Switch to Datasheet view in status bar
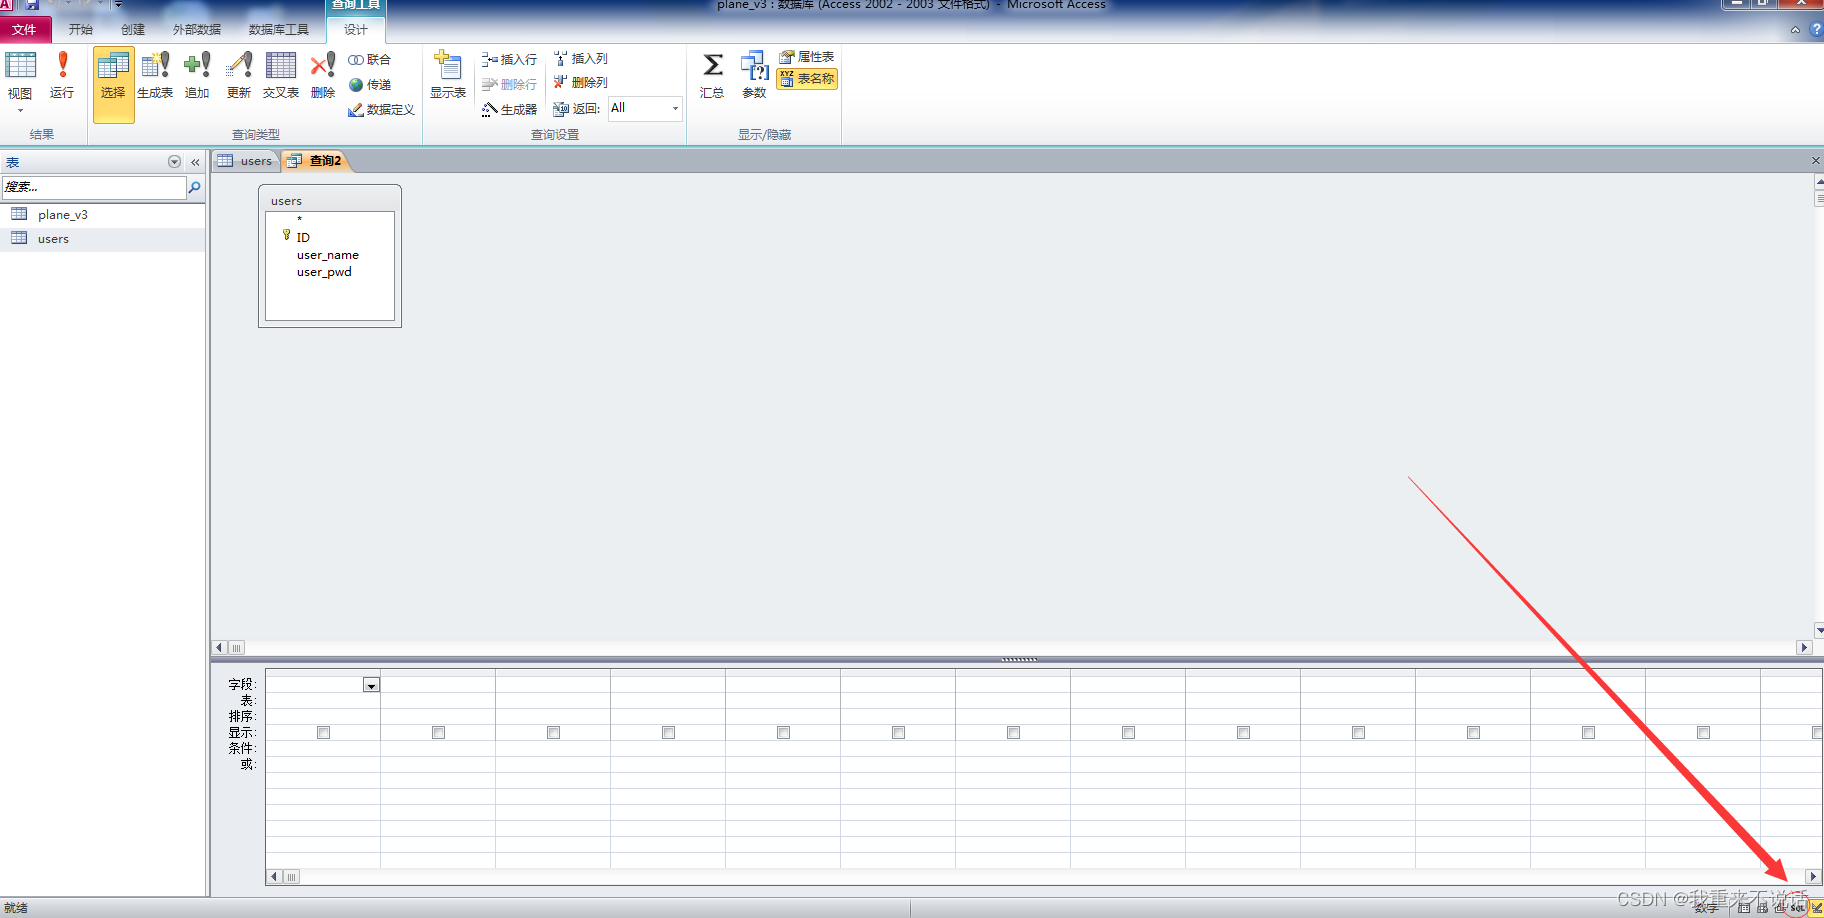 pos(1744,908)
